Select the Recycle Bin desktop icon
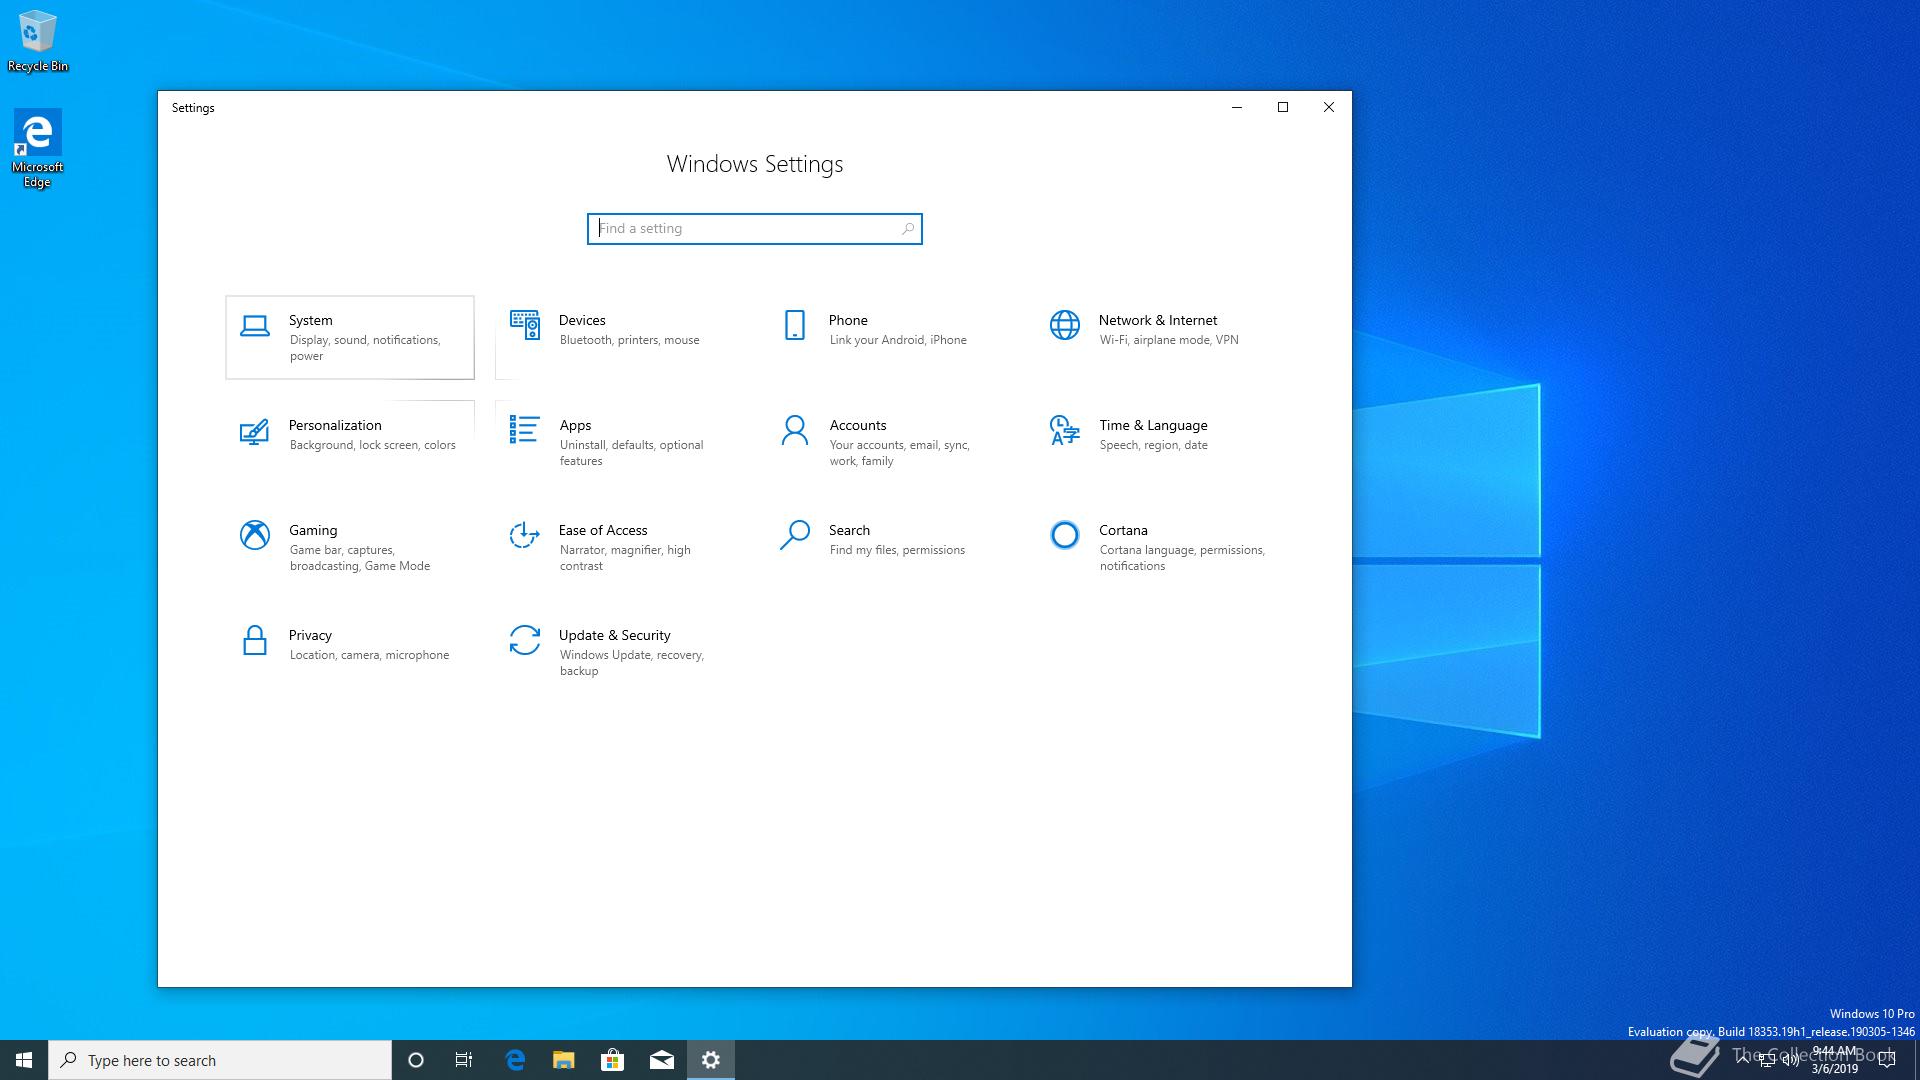 tap(38, 41)
